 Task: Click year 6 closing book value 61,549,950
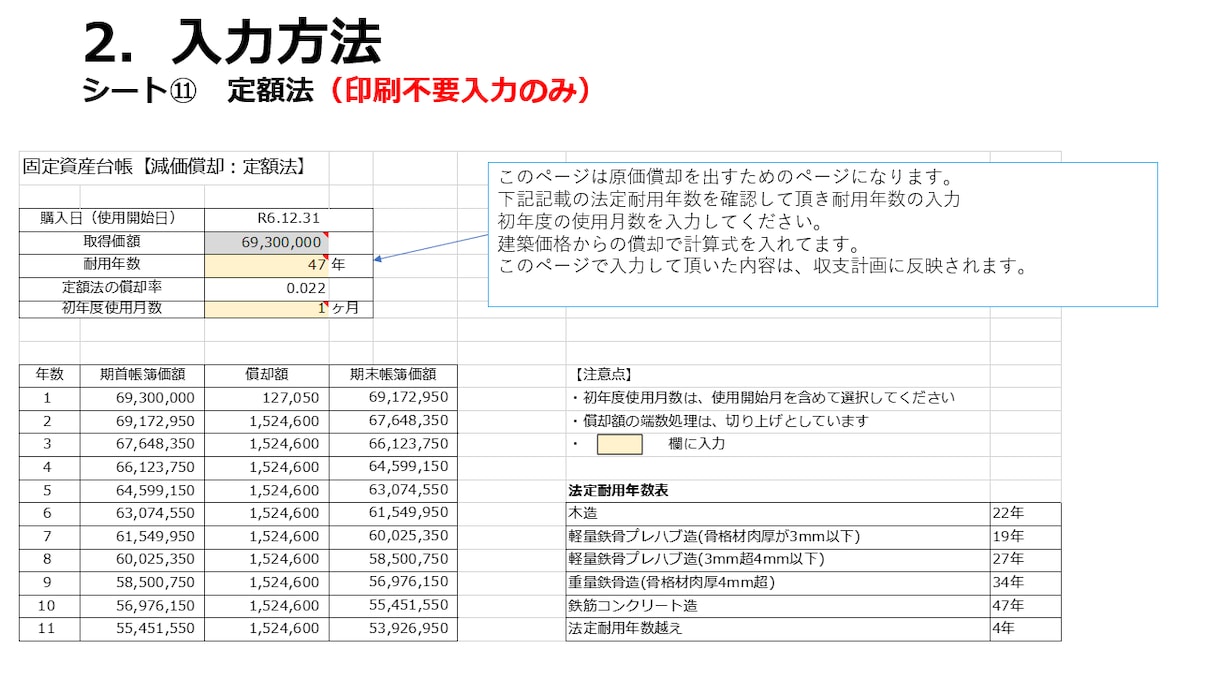tap(393, 513)
